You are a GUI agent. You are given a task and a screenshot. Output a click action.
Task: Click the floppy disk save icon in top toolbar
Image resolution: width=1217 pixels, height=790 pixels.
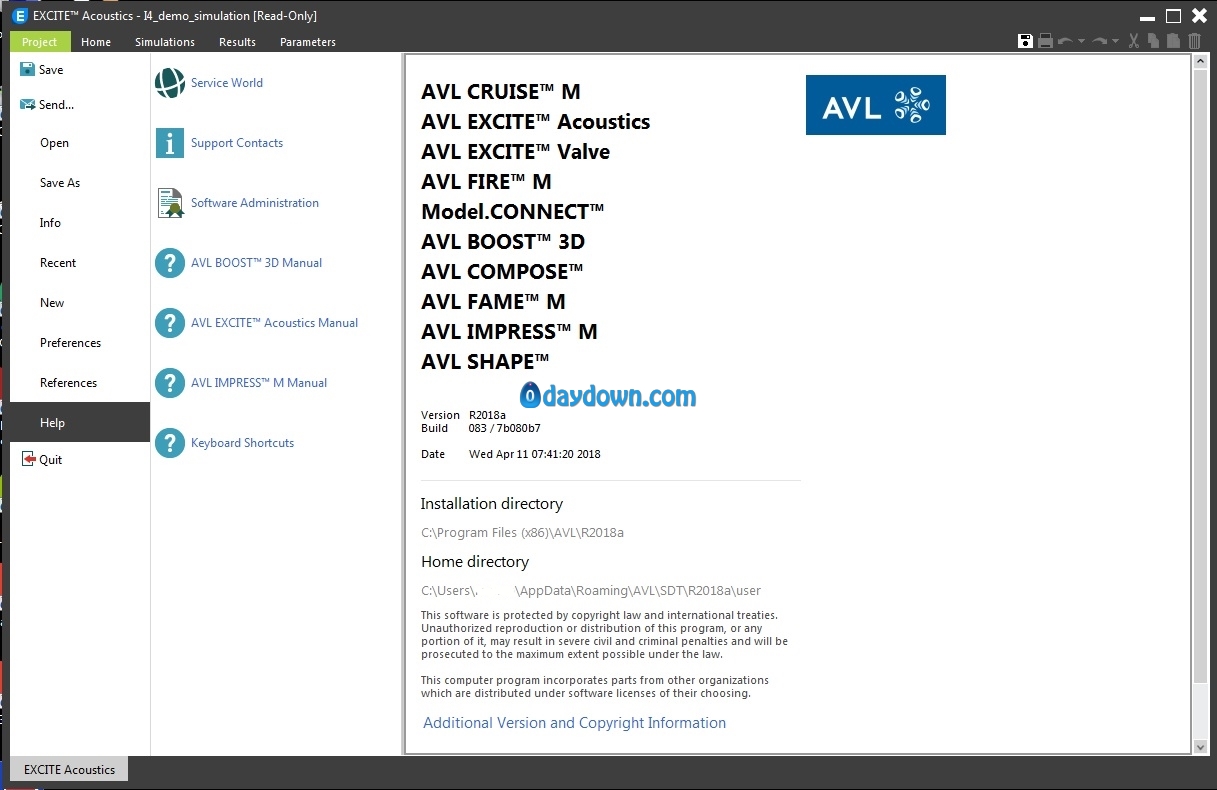[x=1025, y=41]
